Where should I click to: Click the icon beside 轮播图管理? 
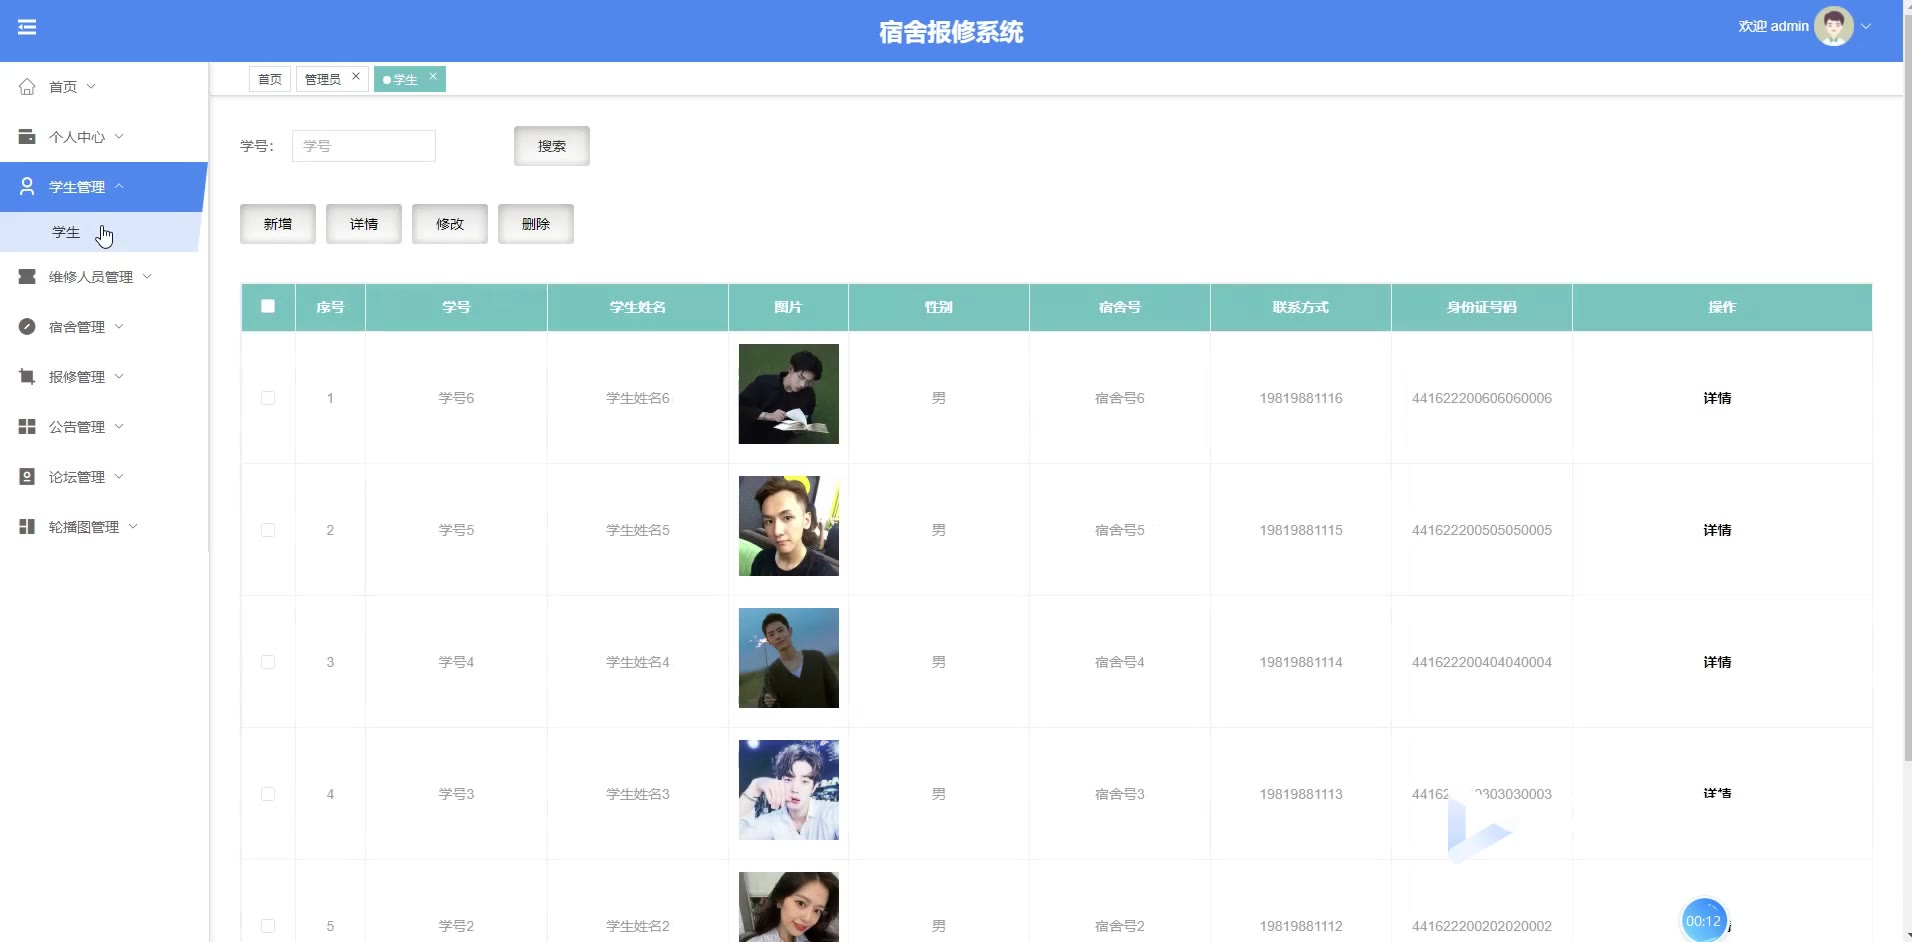(27, 527)
